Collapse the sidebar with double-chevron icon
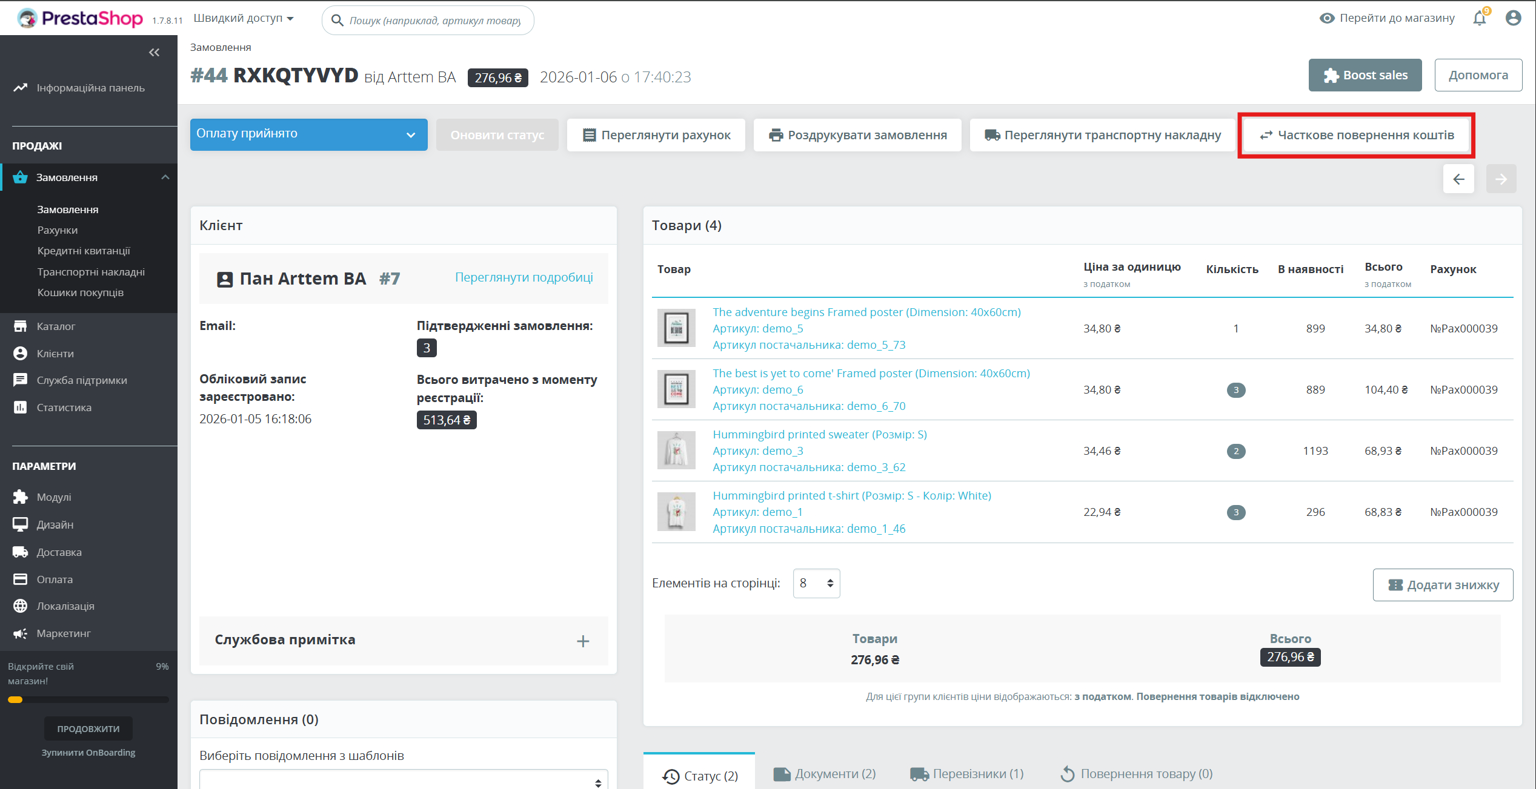The width and height of the screenshot is (1536, 789). (x=154, y=52)
